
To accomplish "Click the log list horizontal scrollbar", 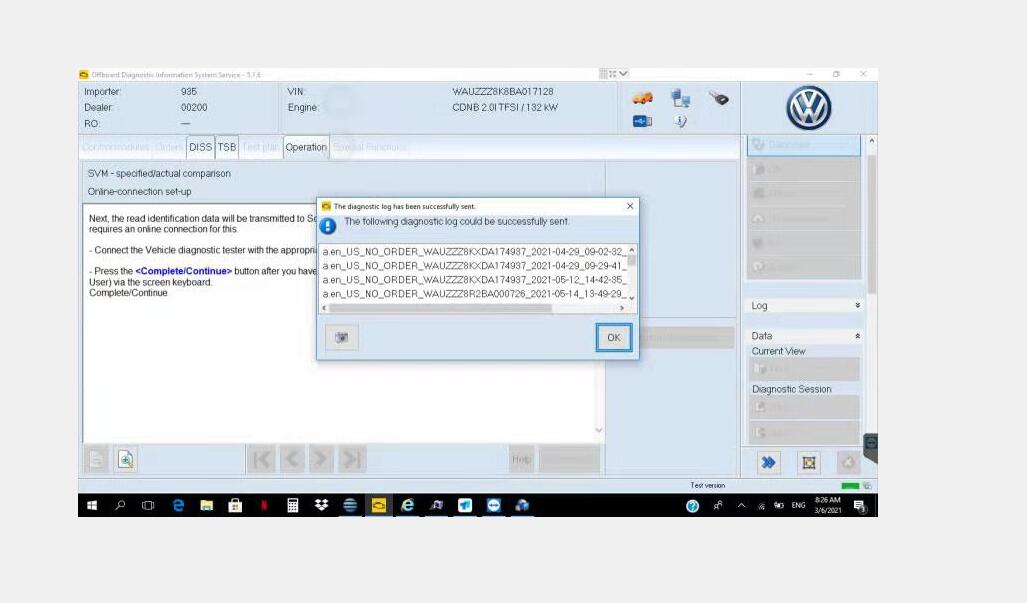I will 440,308.
